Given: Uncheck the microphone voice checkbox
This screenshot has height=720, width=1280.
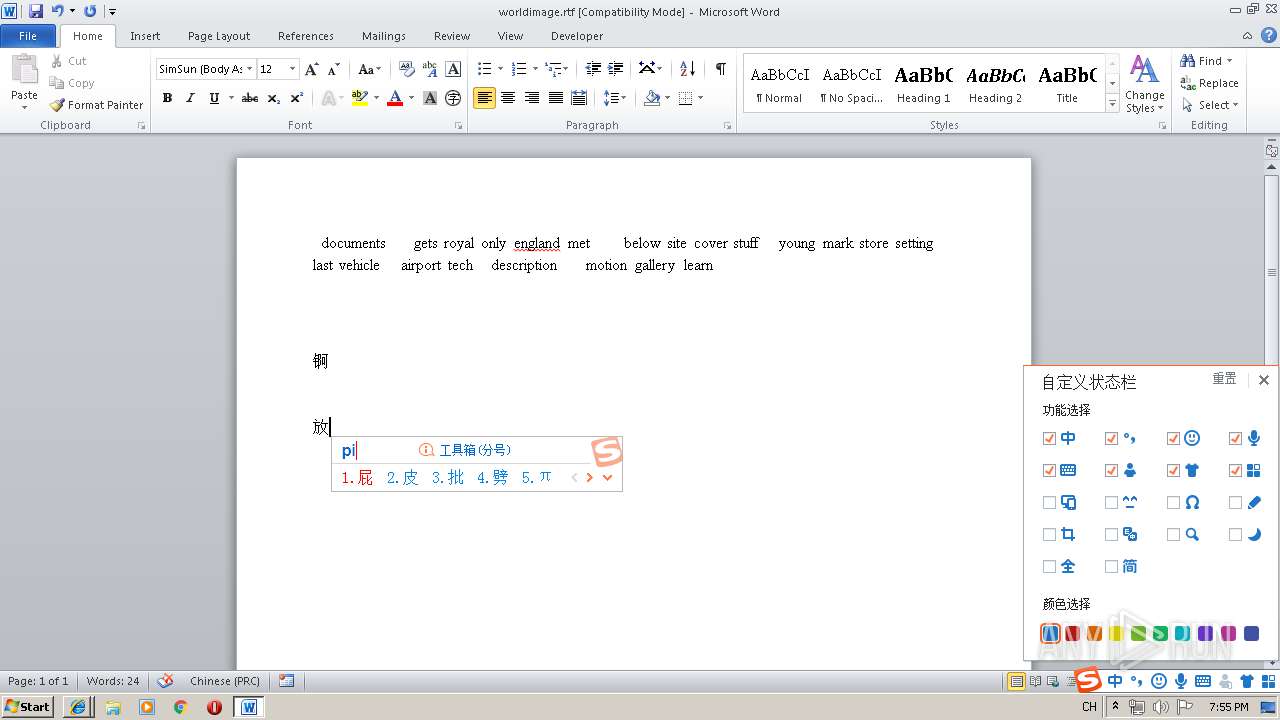Looking at the screenshot, I should click(1235, 438).
